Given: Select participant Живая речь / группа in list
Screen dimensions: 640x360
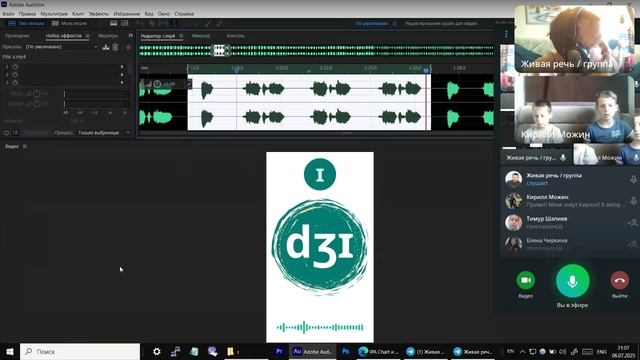Looking at the screenshot, I should coord(570,179).
